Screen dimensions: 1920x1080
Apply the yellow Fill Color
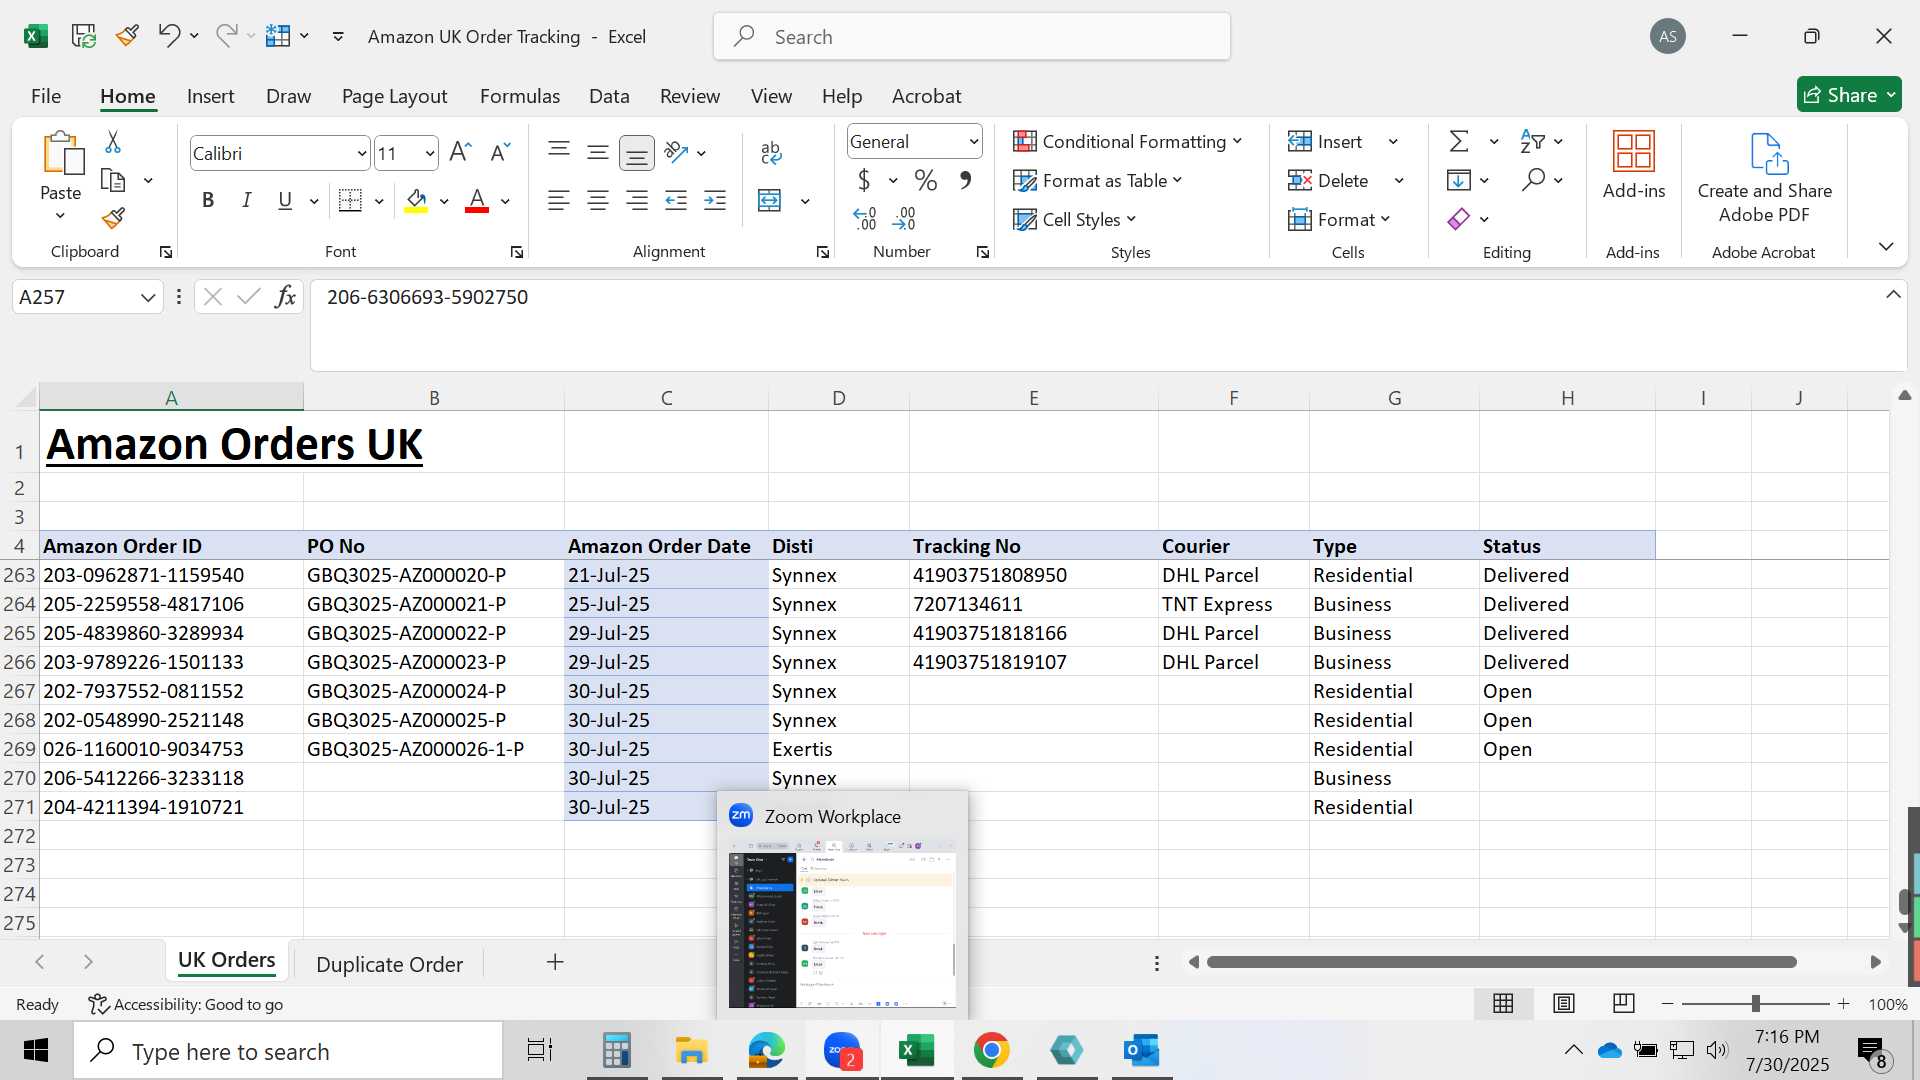[x=417, y=201]
